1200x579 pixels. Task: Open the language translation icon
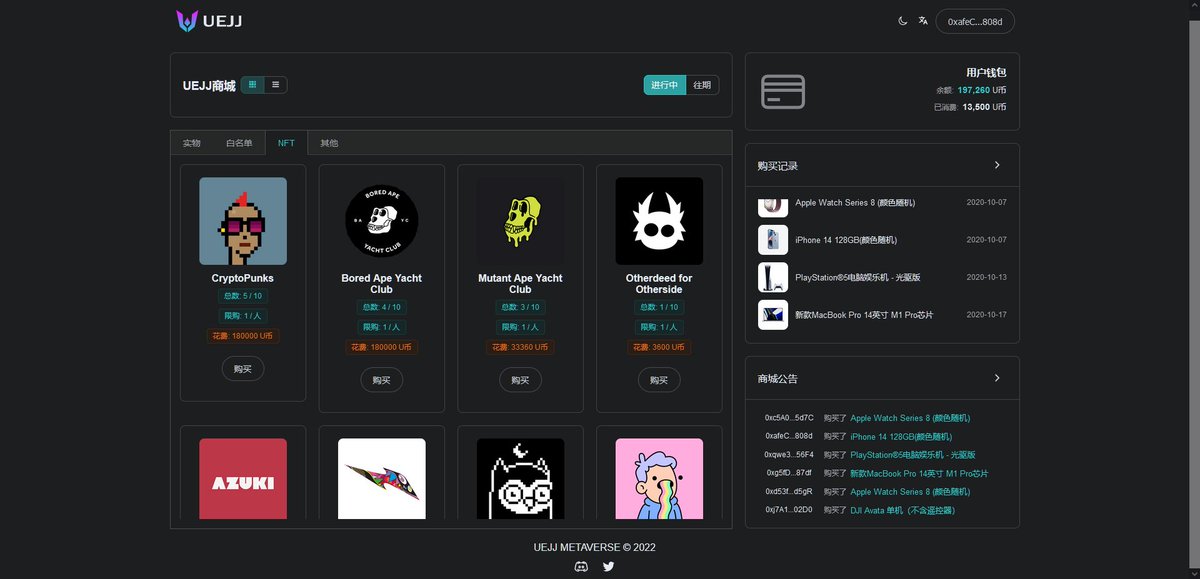tap(923, 21)
